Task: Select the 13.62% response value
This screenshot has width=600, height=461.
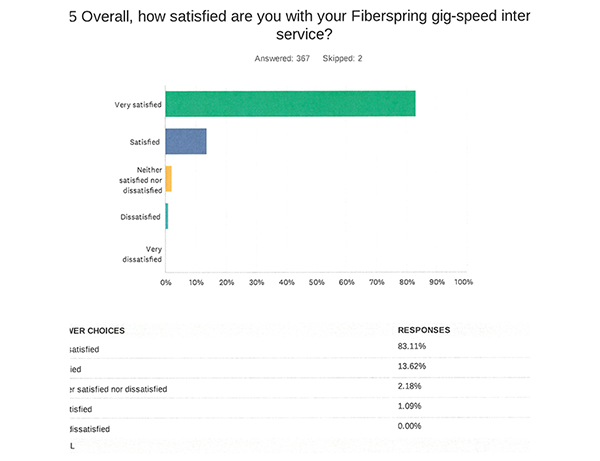Action: point(411,366)
